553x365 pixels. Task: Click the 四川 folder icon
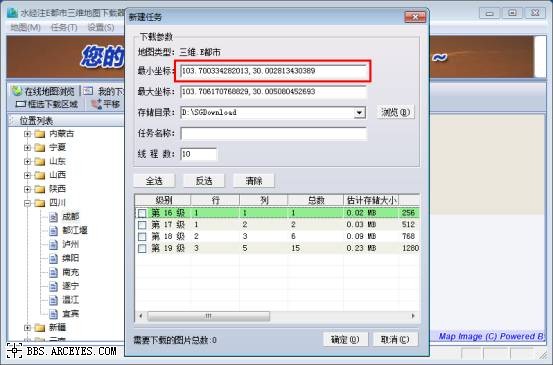point(40,203)
